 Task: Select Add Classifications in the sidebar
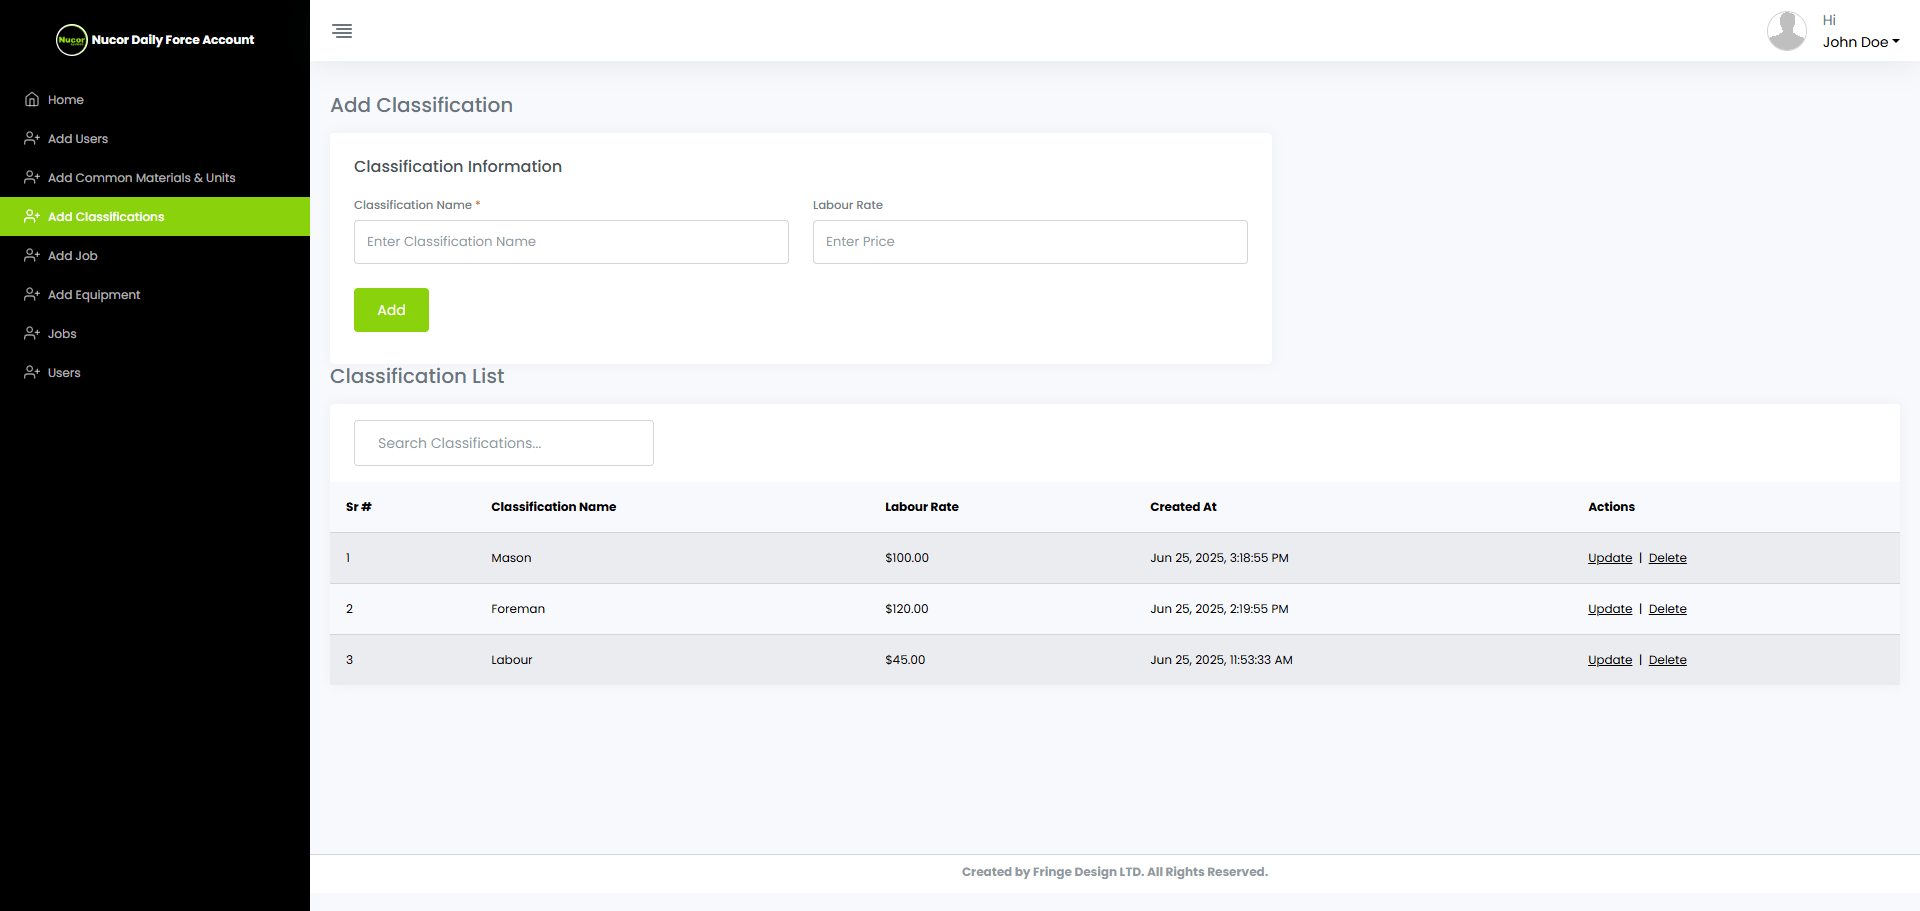coord(106,217)
